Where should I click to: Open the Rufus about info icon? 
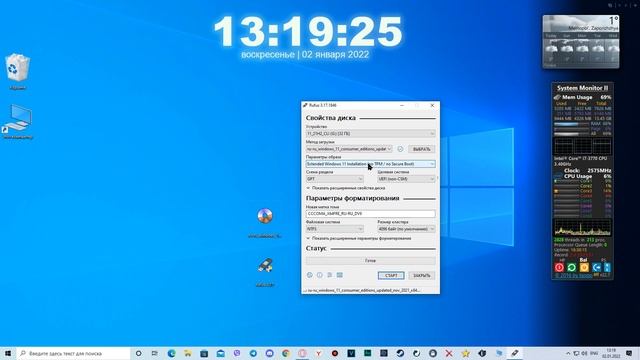point(320,275)
